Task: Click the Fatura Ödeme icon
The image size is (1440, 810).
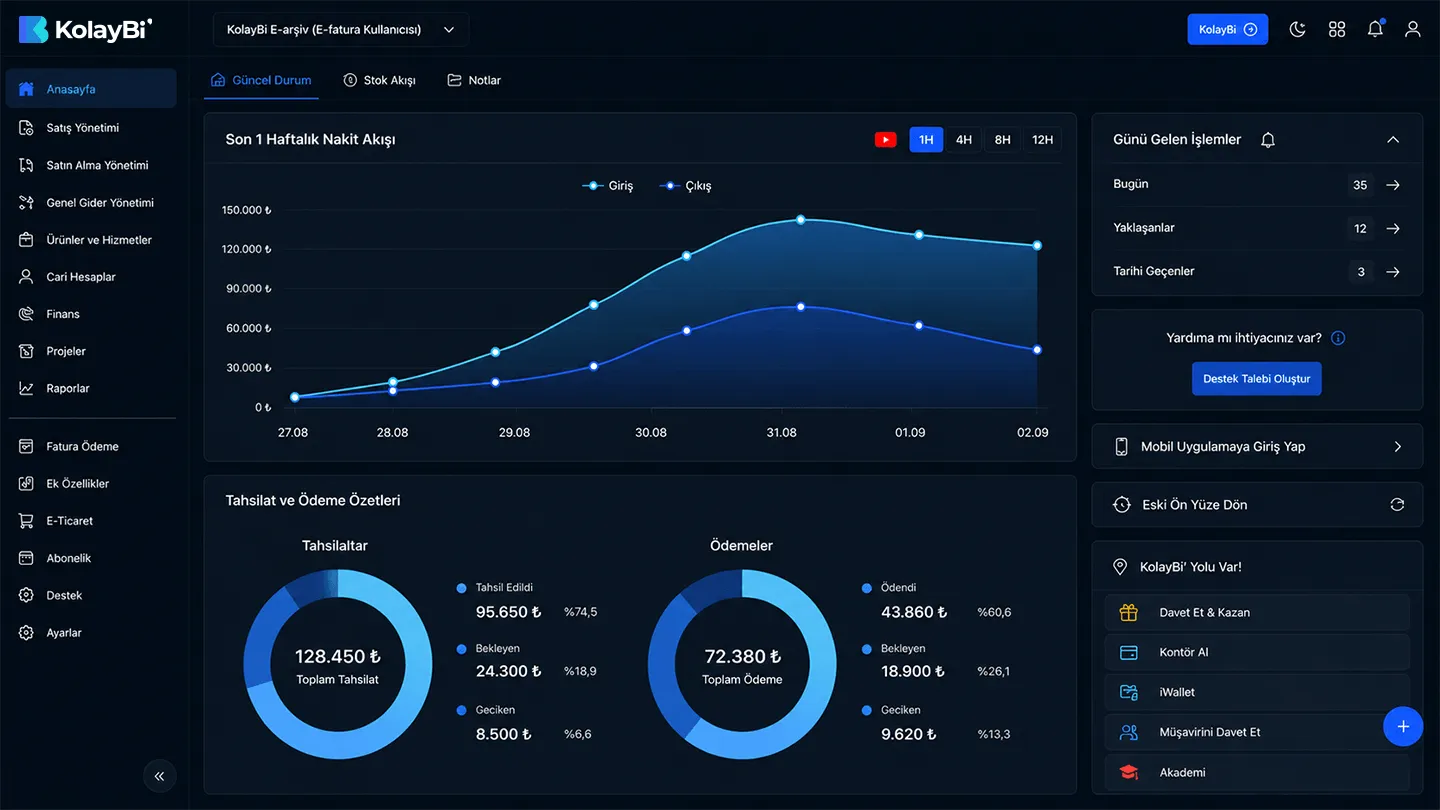Action: [x=27, y=446]
